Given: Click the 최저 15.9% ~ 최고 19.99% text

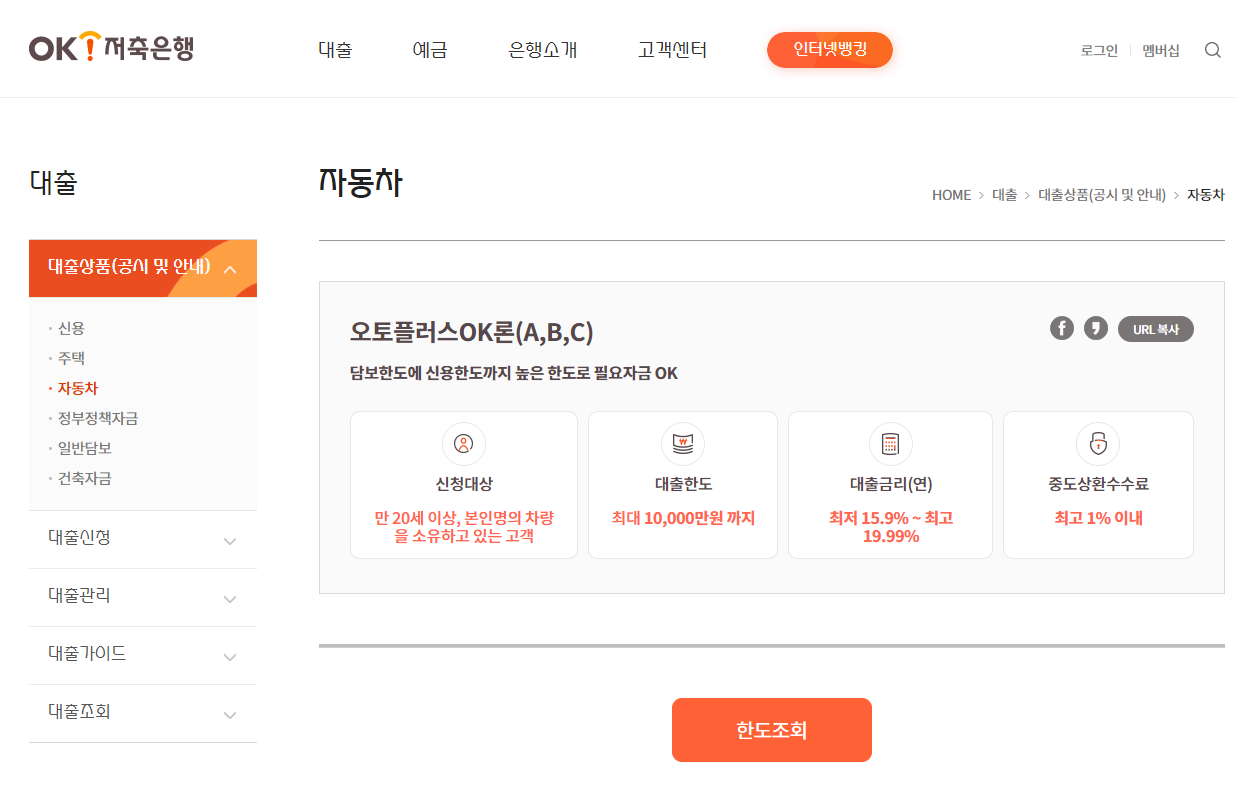Looking at the screenshot, I should coord(890,527).
